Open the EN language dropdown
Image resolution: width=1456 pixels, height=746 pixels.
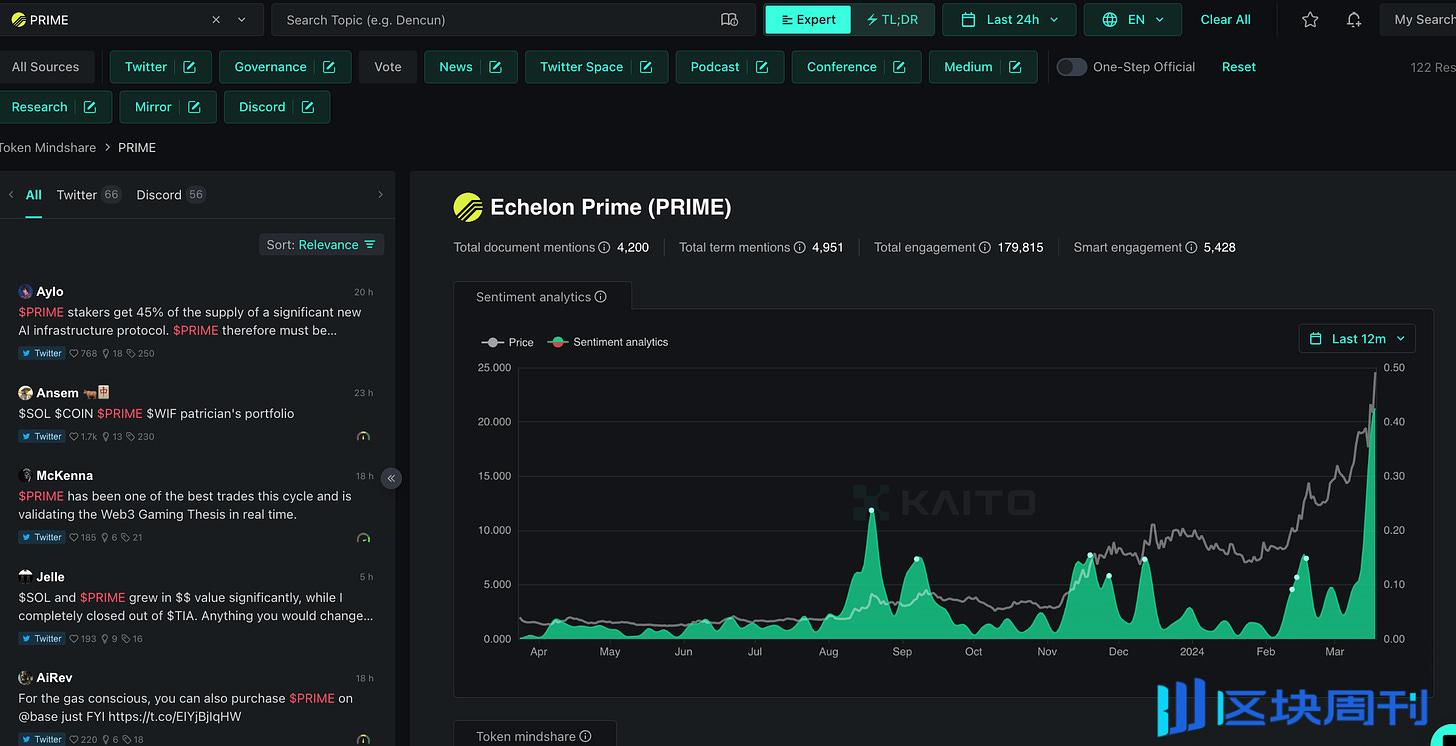[x=1132, y=19]
